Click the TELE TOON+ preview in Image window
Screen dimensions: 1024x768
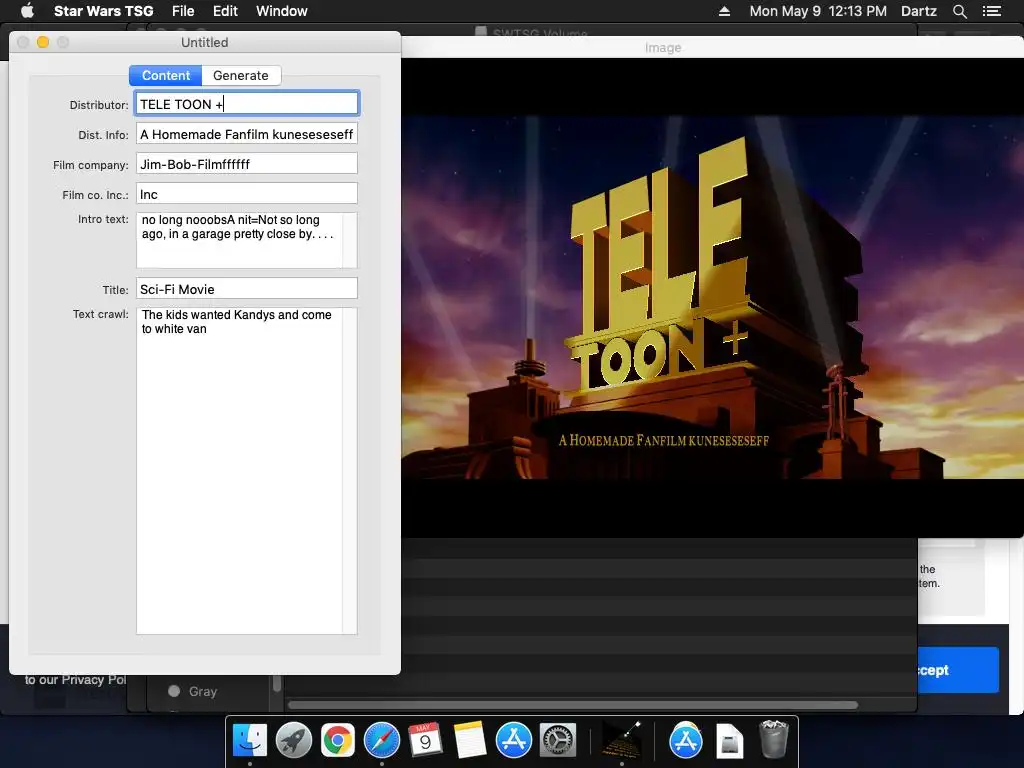coord(712,298)
